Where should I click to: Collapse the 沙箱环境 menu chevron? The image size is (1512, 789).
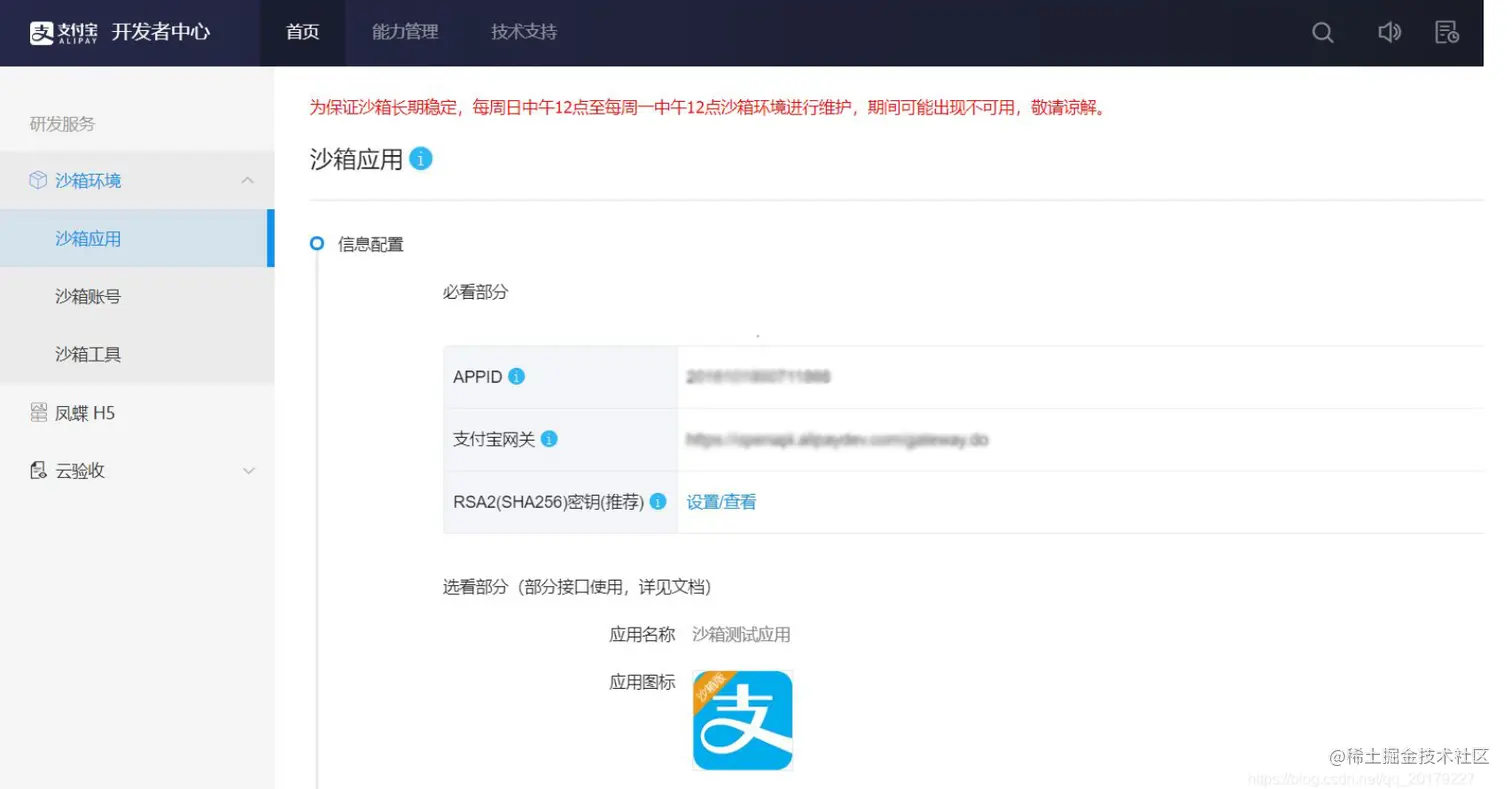pyautogui.click(x=248, y=180)
